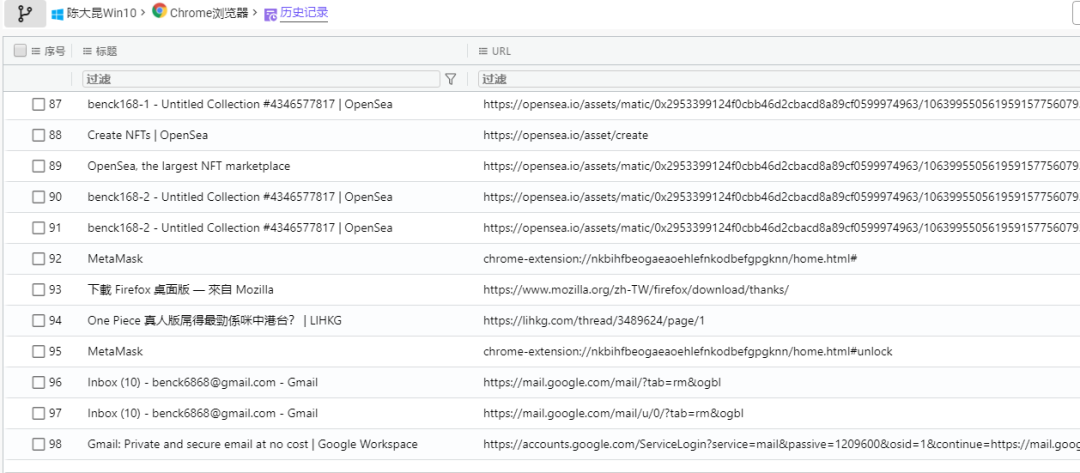Check the box for row 92
The image size is (1080, 473).
[x=39, y=259]
